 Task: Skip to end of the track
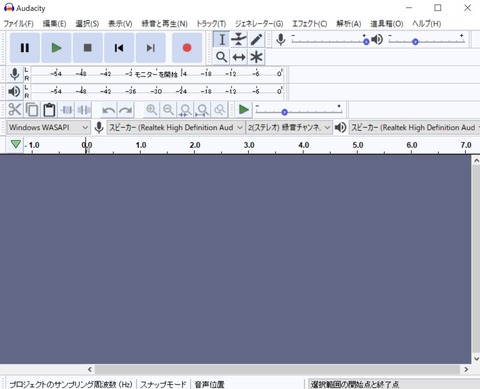click(151, 48)
